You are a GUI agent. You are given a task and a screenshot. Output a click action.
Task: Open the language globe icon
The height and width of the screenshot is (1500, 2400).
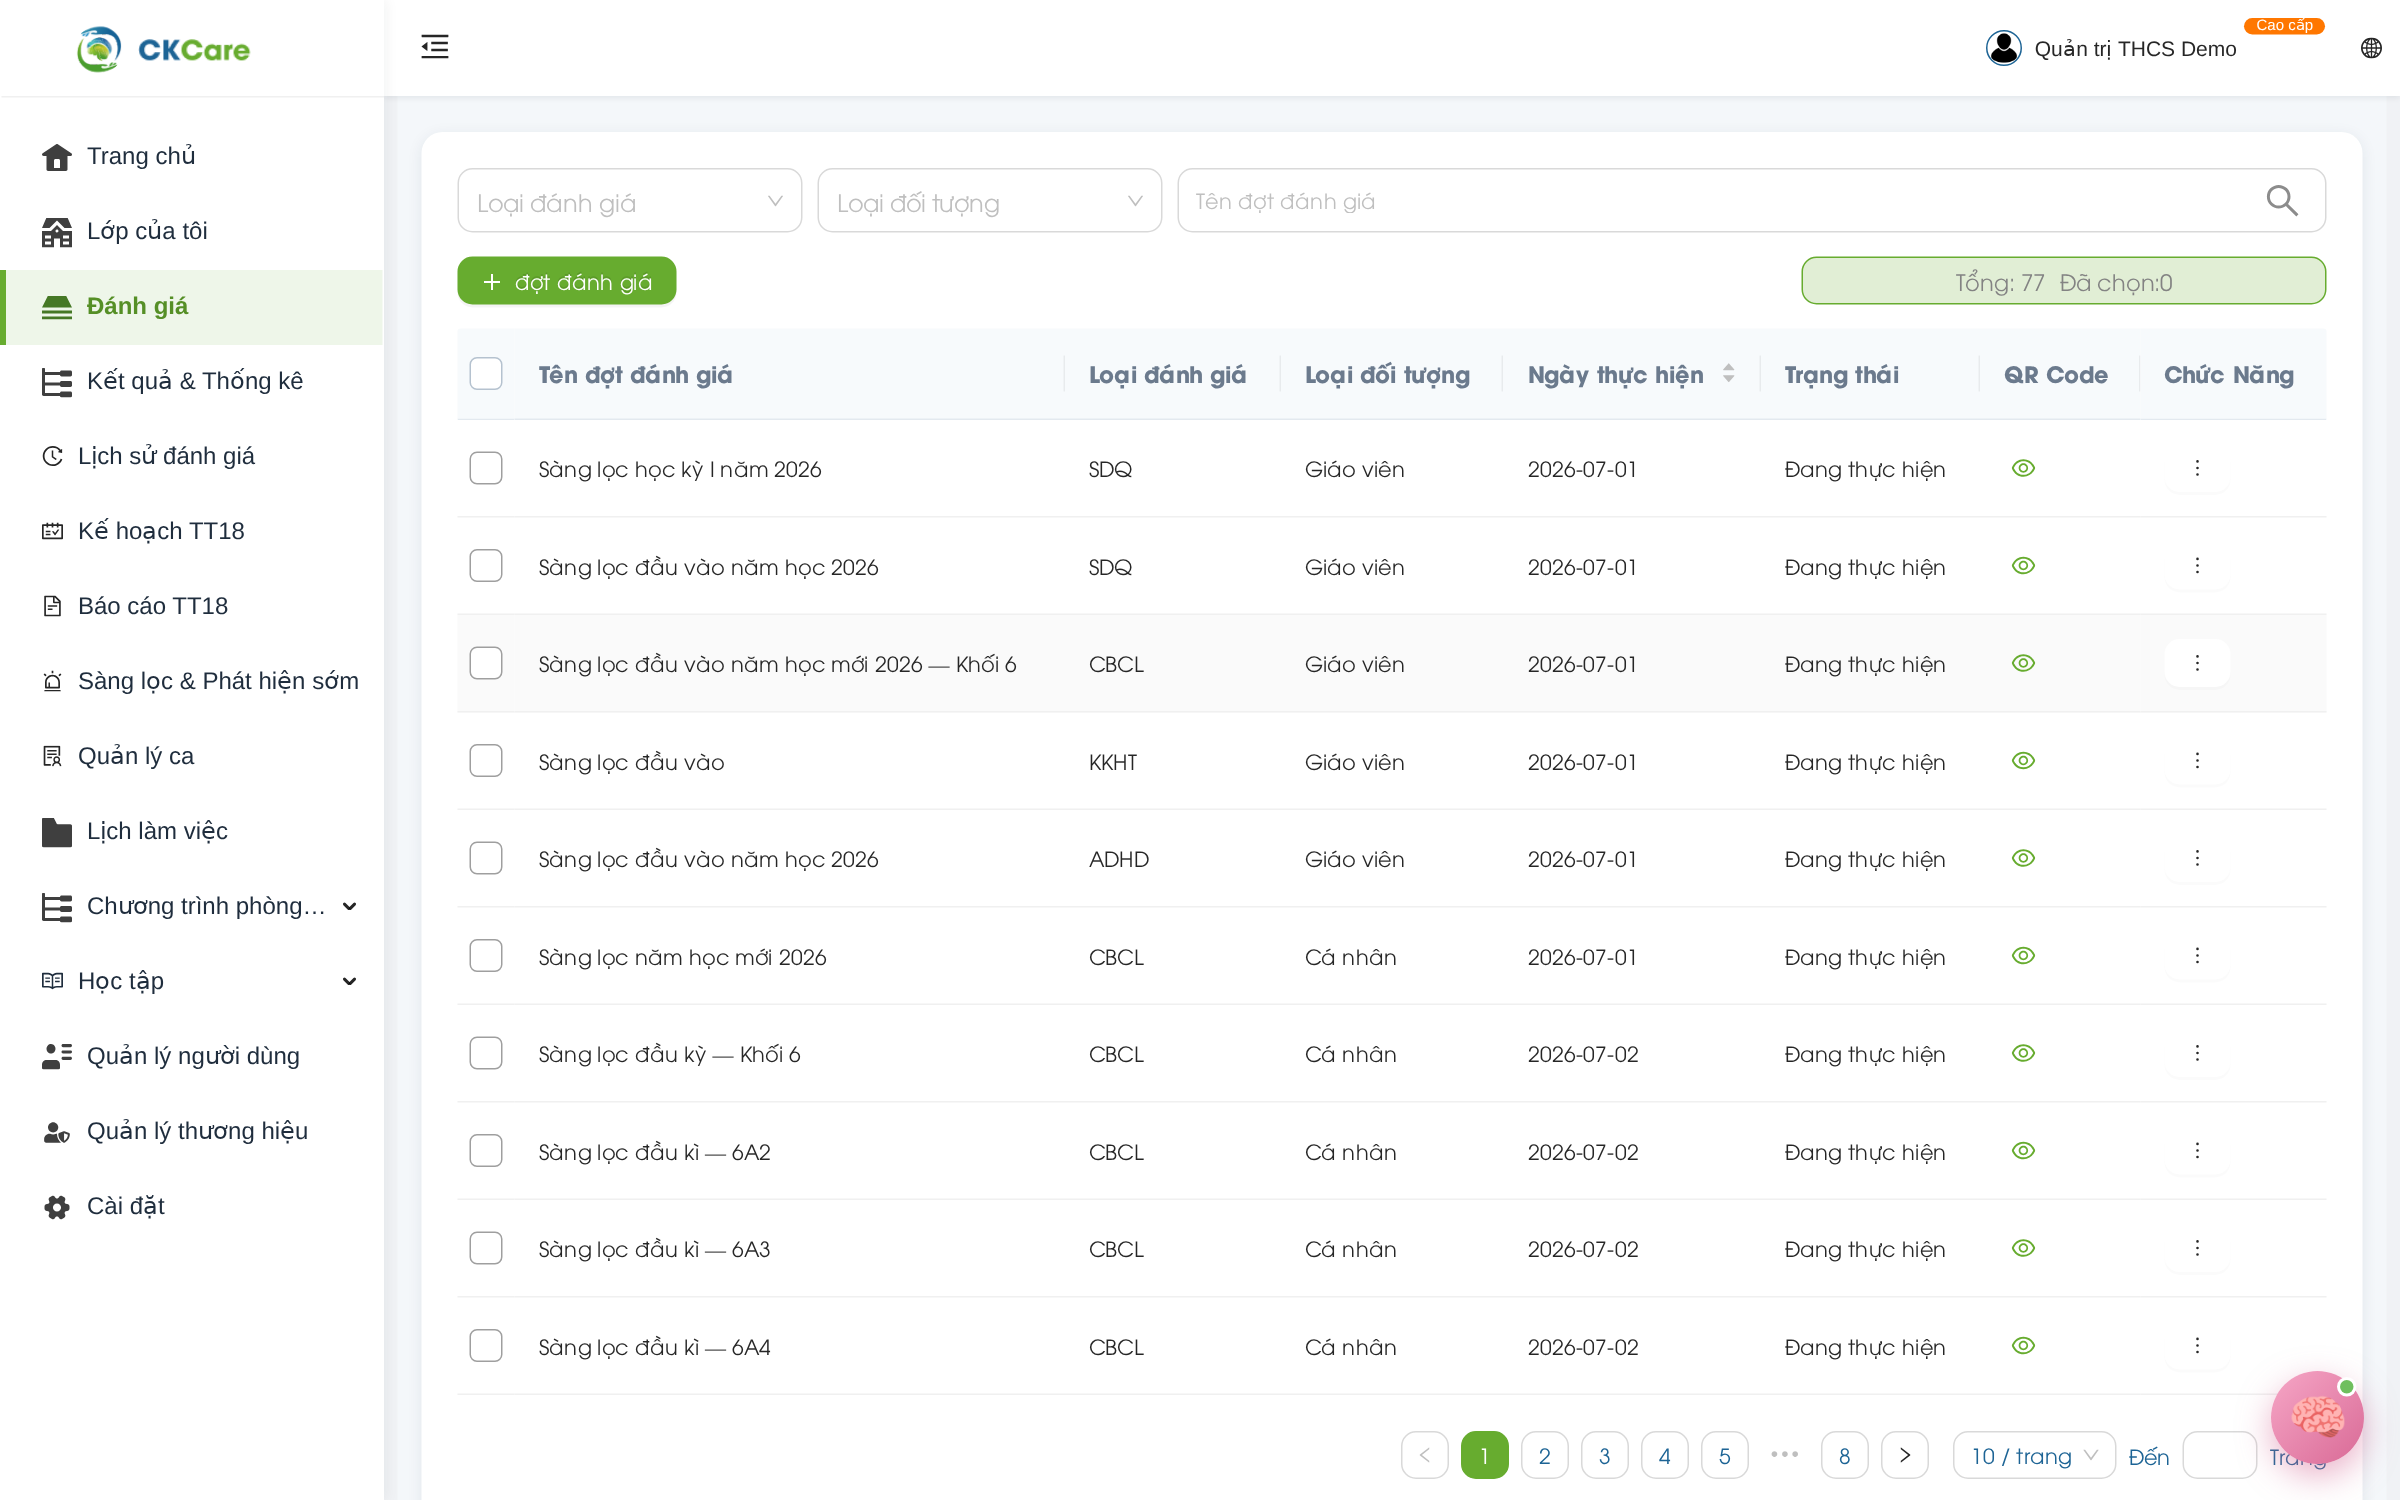point(2371,48)
